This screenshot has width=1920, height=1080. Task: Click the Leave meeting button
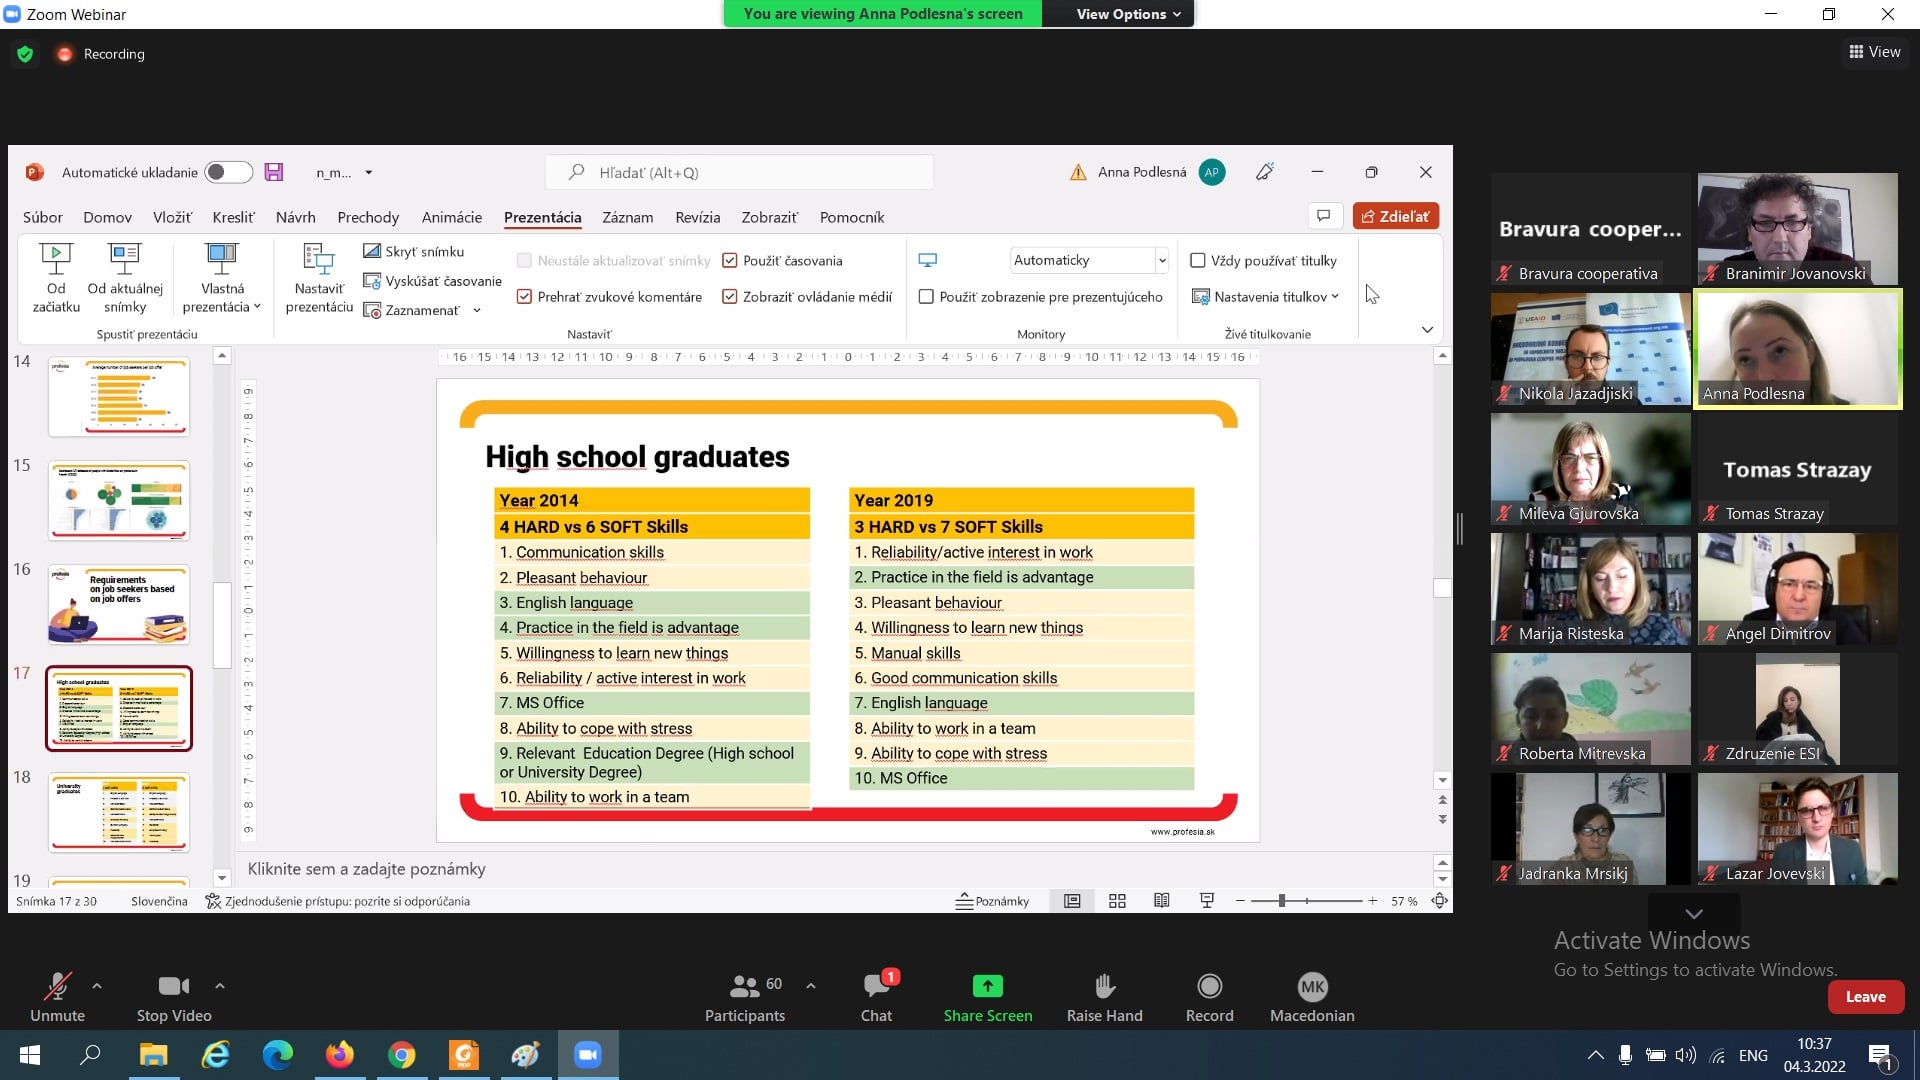pyautogui.click(x=1864, y=997)
